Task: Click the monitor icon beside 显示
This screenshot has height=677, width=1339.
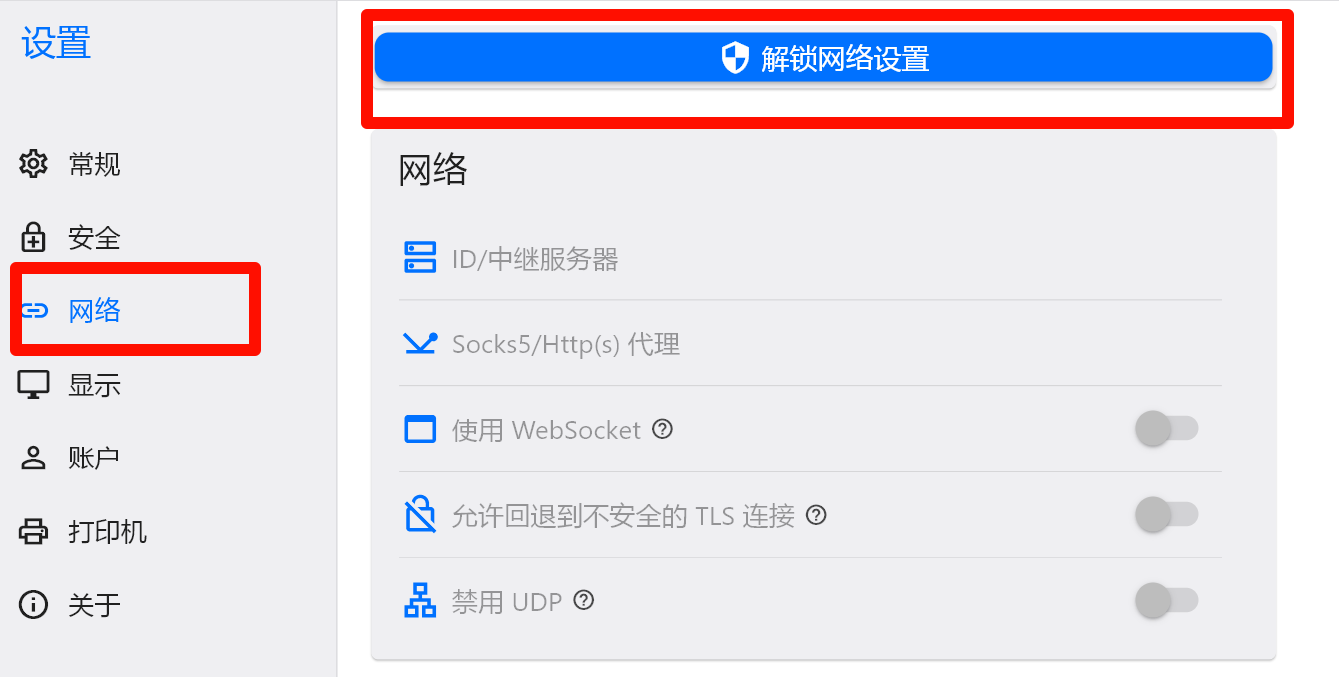Action: (x=34, y=385)
